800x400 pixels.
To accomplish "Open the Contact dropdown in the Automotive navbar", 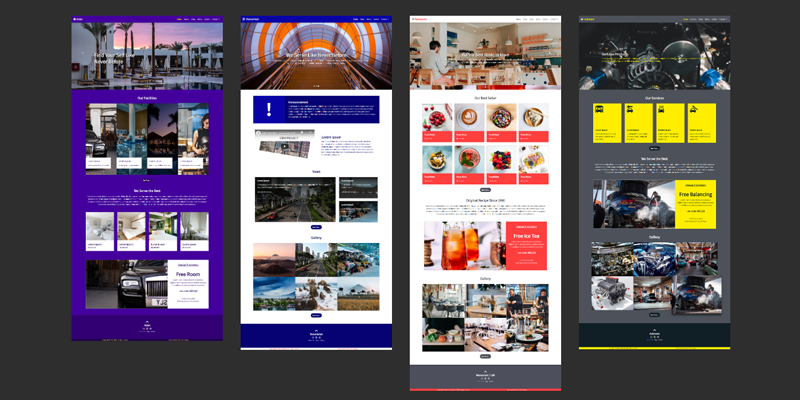I will click(x=723, y=19).
